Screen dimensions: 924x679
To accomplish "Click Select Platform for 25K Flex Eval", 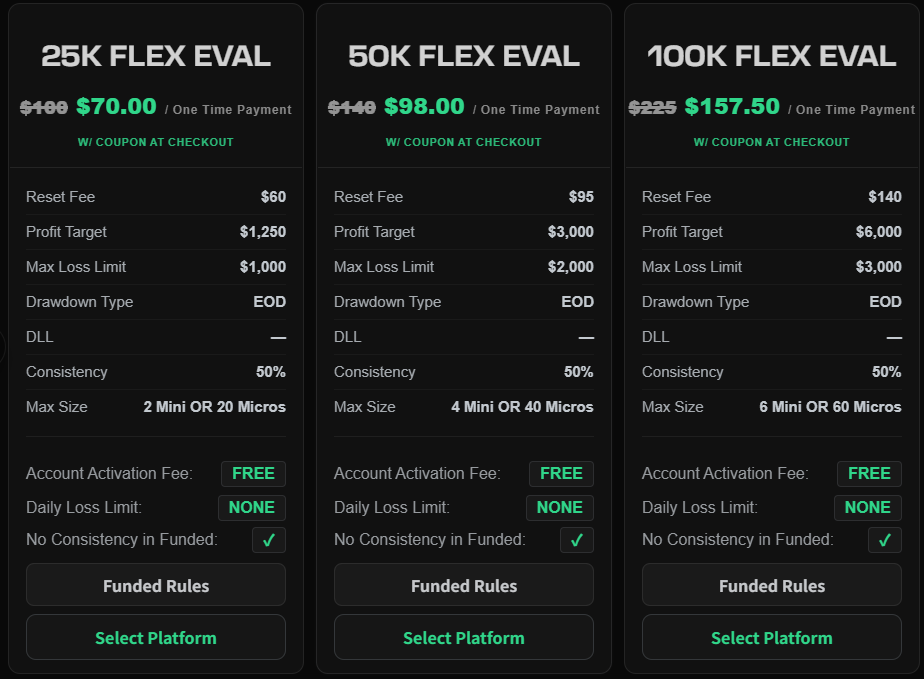I will [x=156, y=637].
